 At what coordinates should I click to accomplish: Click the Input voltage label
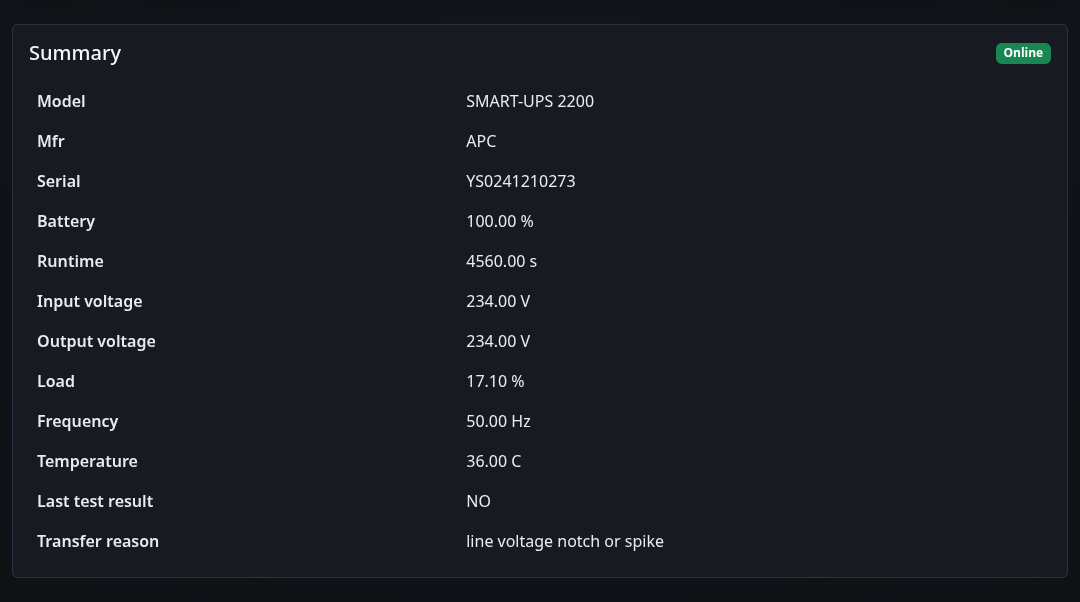pyautogui.click(x=90, y=301)
